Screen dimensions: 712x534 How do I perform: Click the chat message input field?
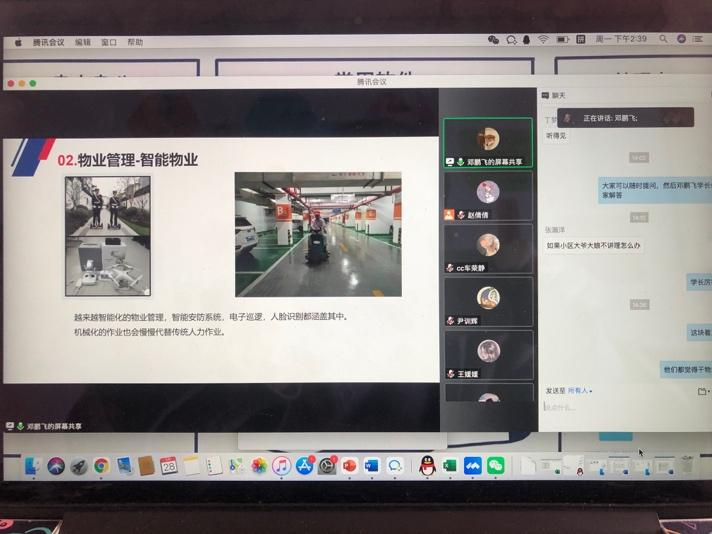point(620,407)
